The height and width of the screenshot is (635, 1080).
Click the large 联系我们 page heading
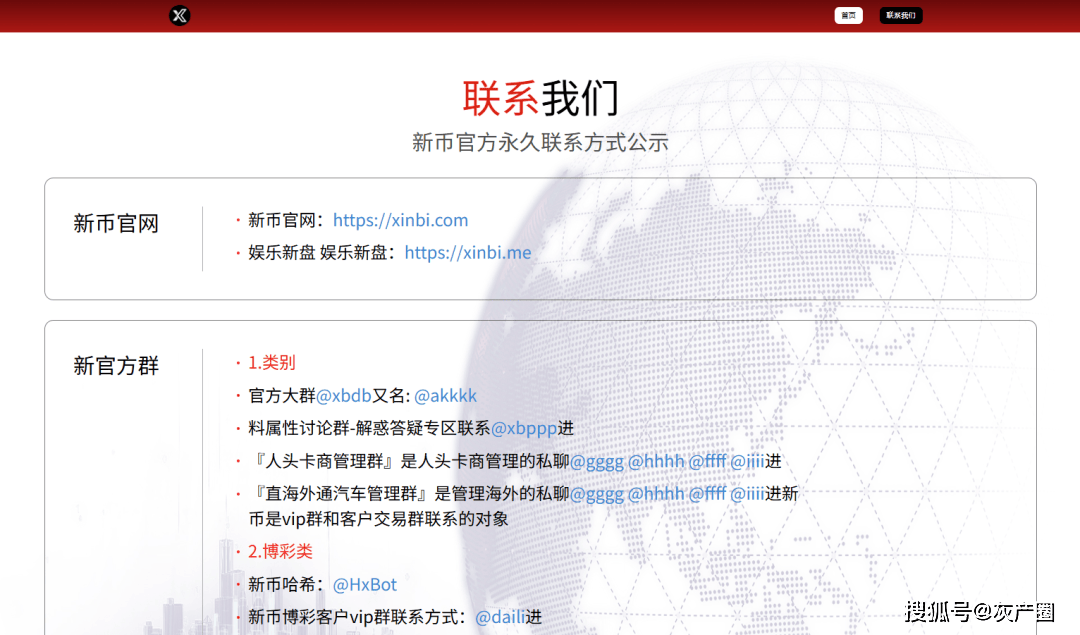[541, 98]
